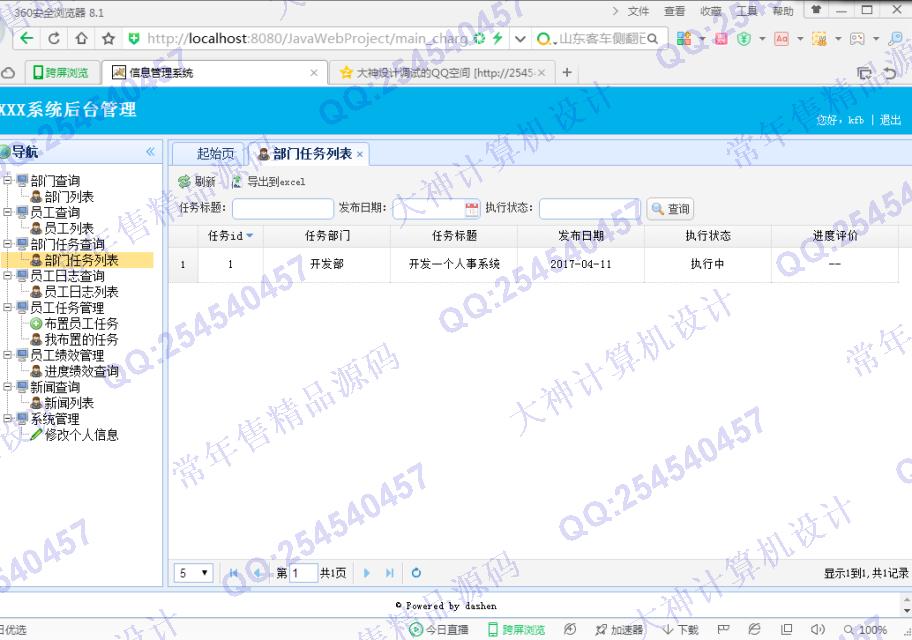
Task: Click the 任务标题 input field
Action: click(x=283, y=209)
